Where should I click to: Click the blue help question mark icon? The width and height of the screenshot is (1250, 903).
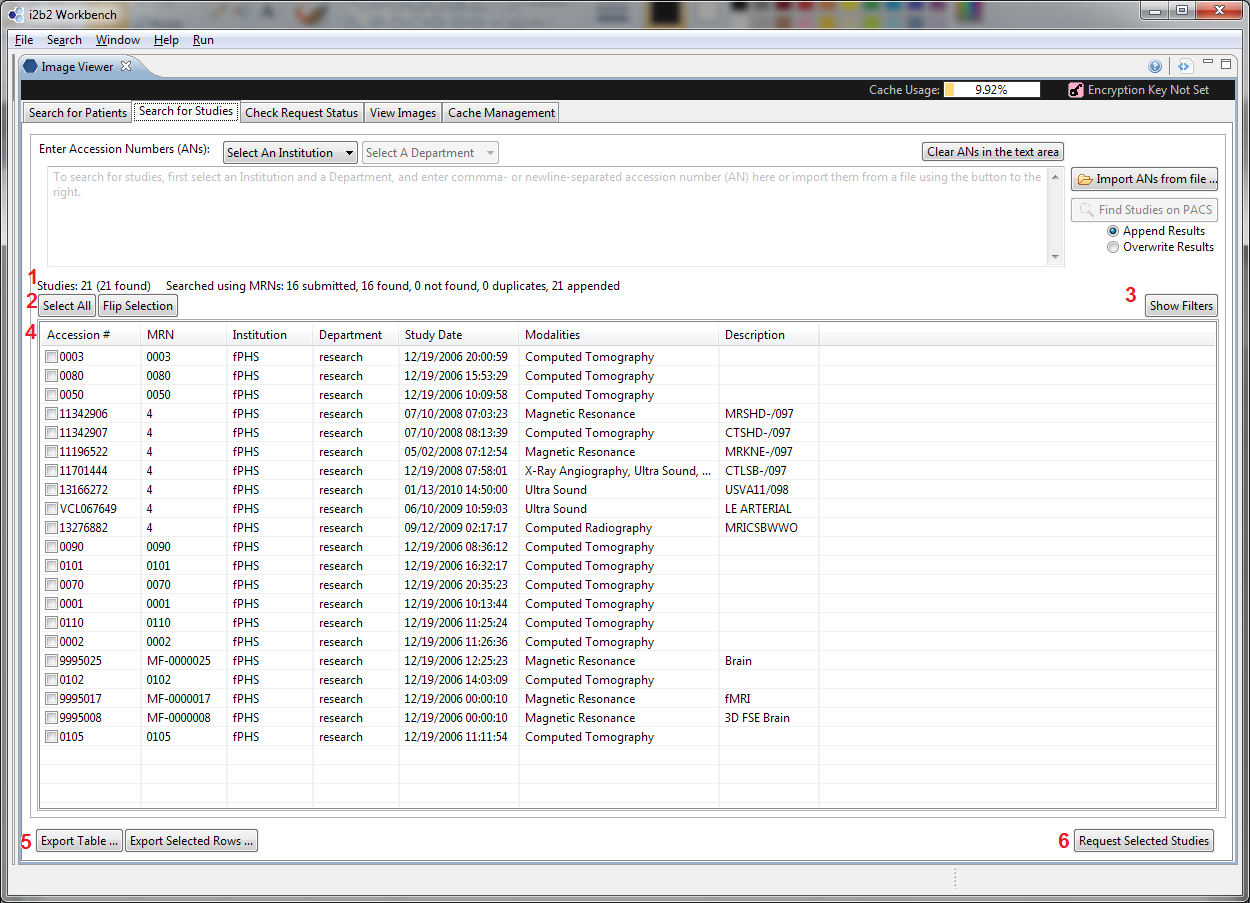pos(1155,67)
